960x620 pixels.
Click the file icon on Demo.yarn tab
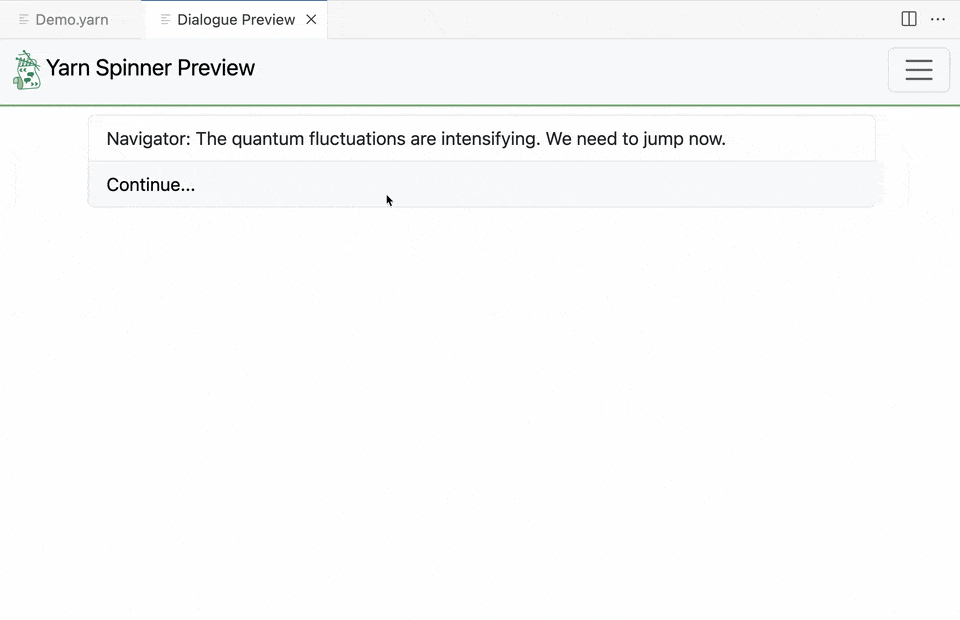(x=24, y=20)
